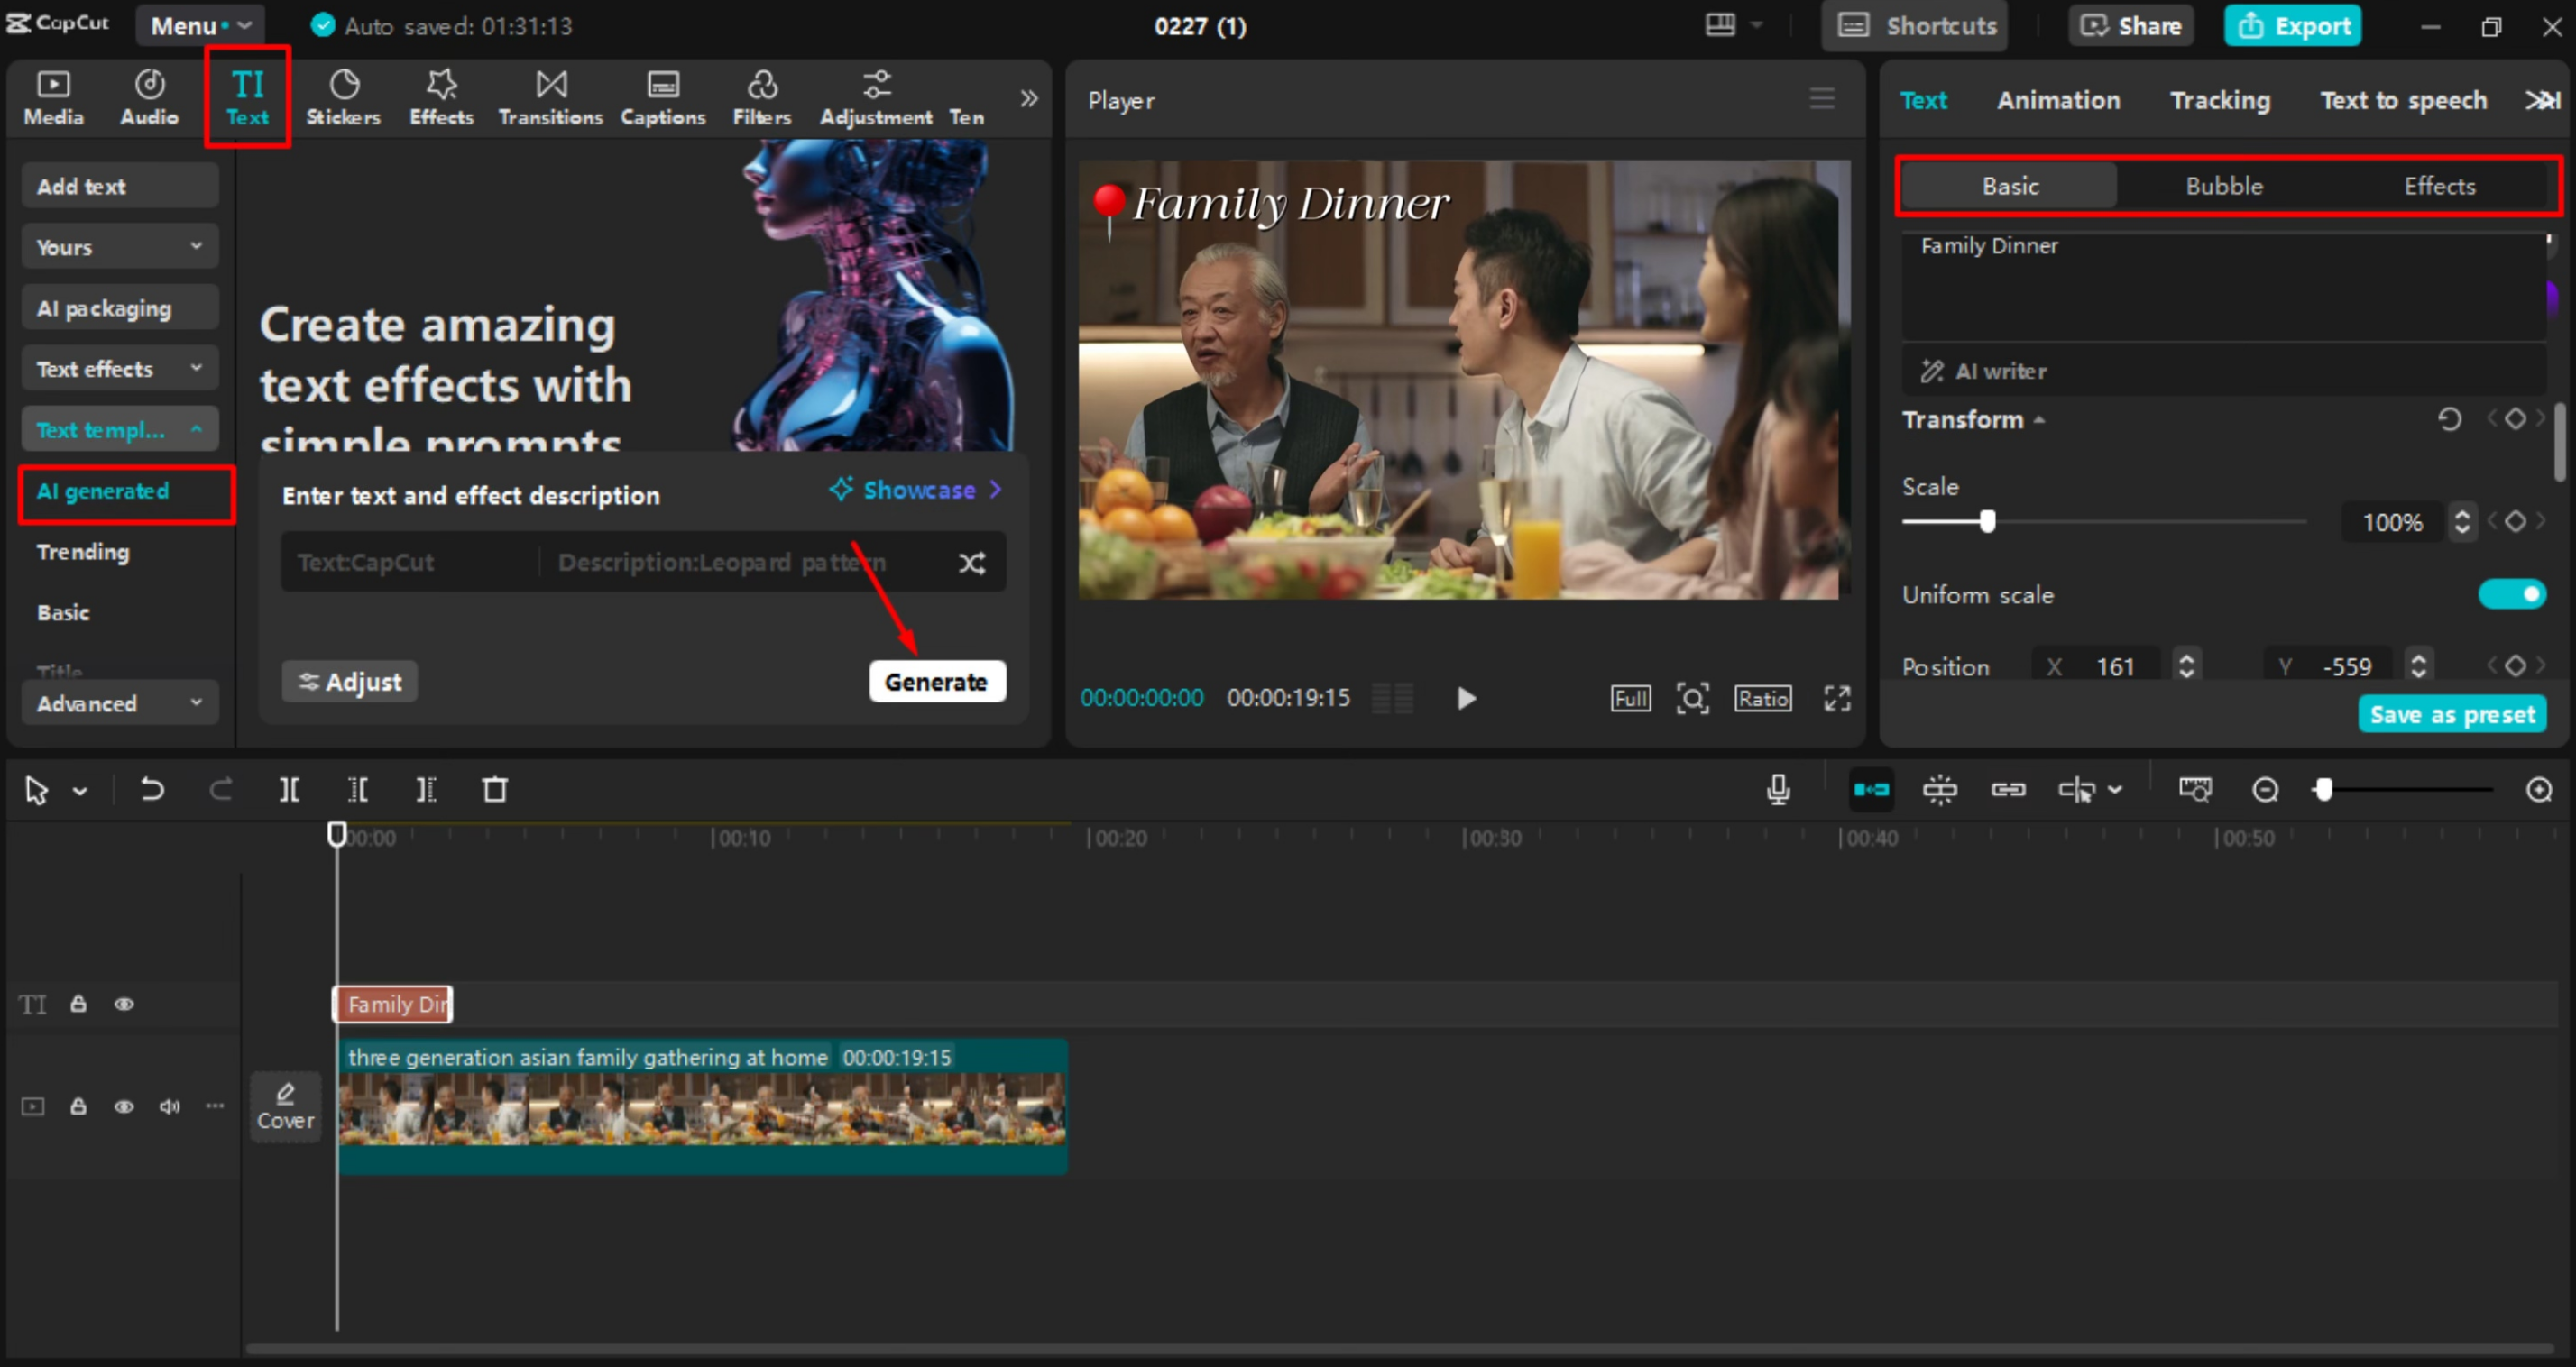This screenshot has width=2576, height=1367.
Task: Switch to the Bubble tab
Action: (x=2223, y=185)
